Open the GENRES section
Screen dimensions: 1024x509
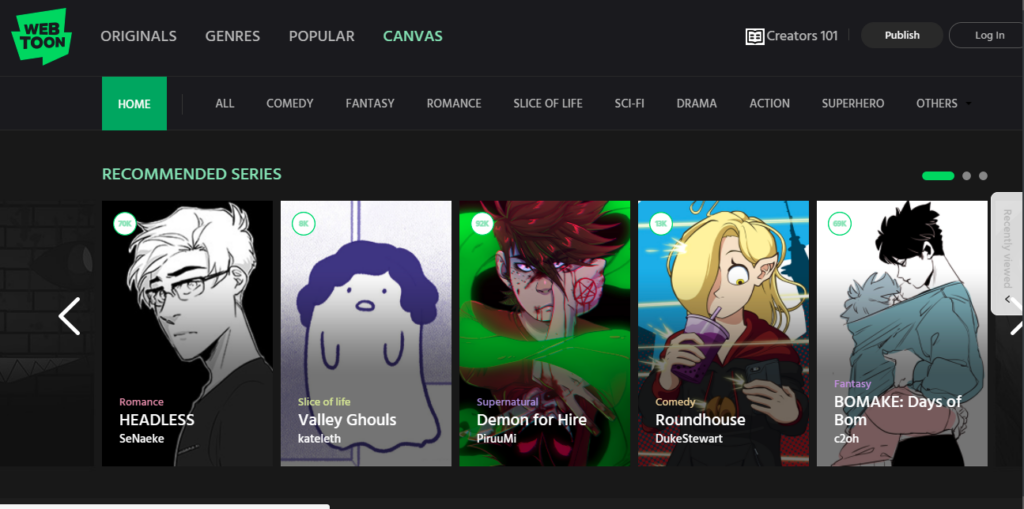point(232,36)
